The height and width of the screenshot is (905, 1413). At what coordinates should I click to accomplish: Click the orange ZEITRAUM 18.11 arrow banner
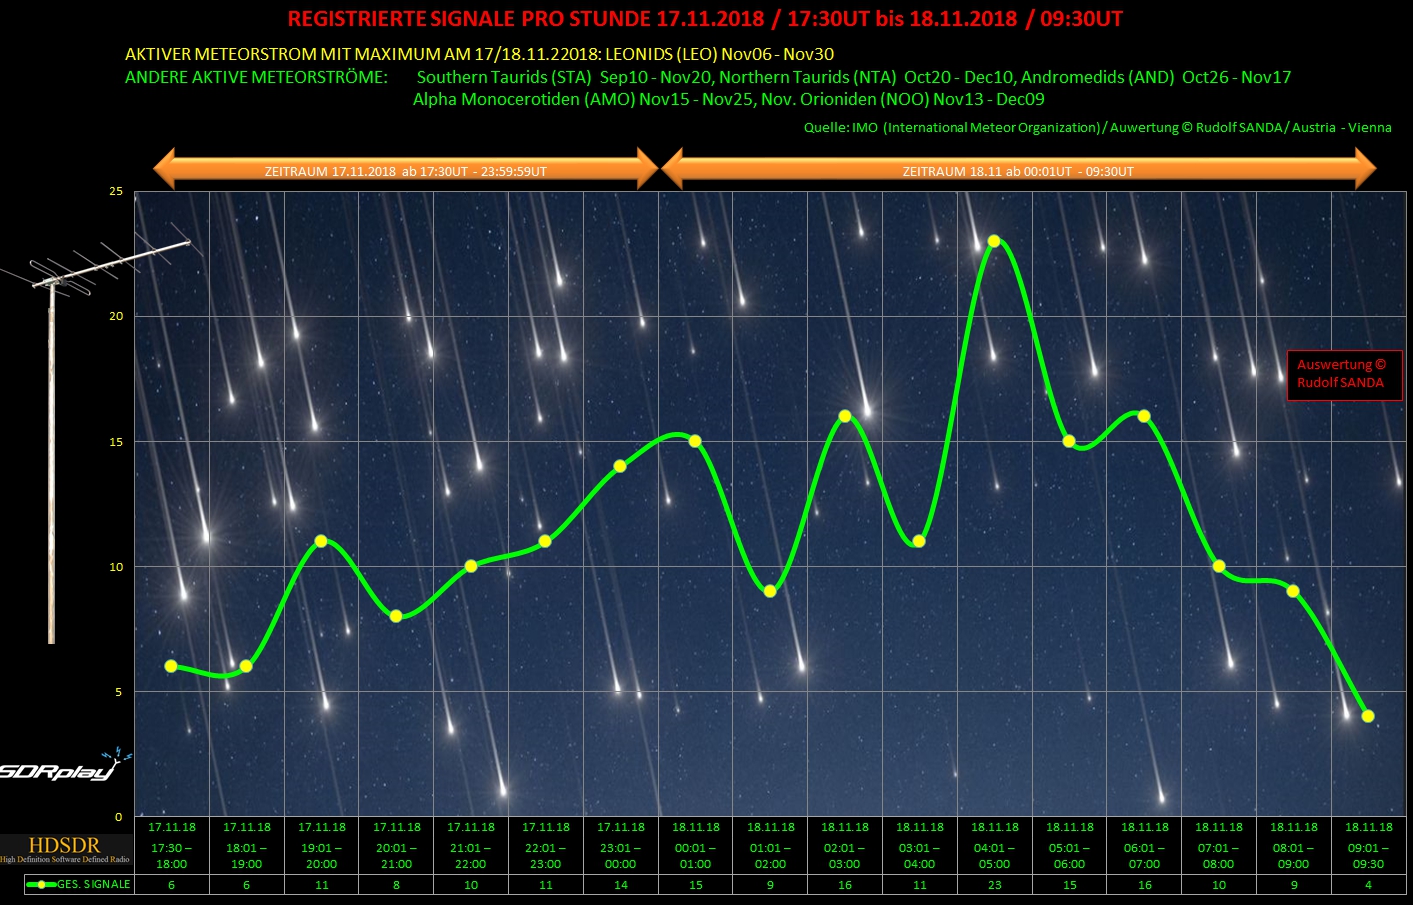[x=1018, y=171]
